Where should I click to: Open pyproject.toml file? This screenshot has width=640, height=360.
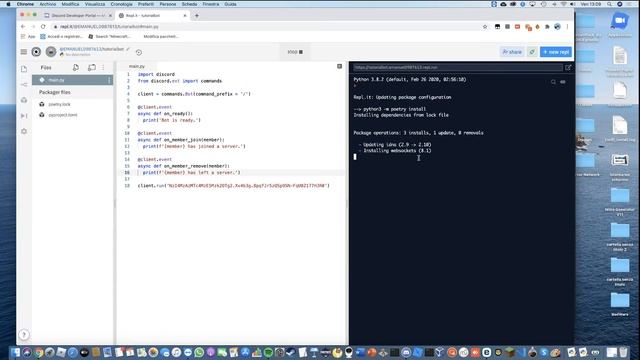coord(63,115)
